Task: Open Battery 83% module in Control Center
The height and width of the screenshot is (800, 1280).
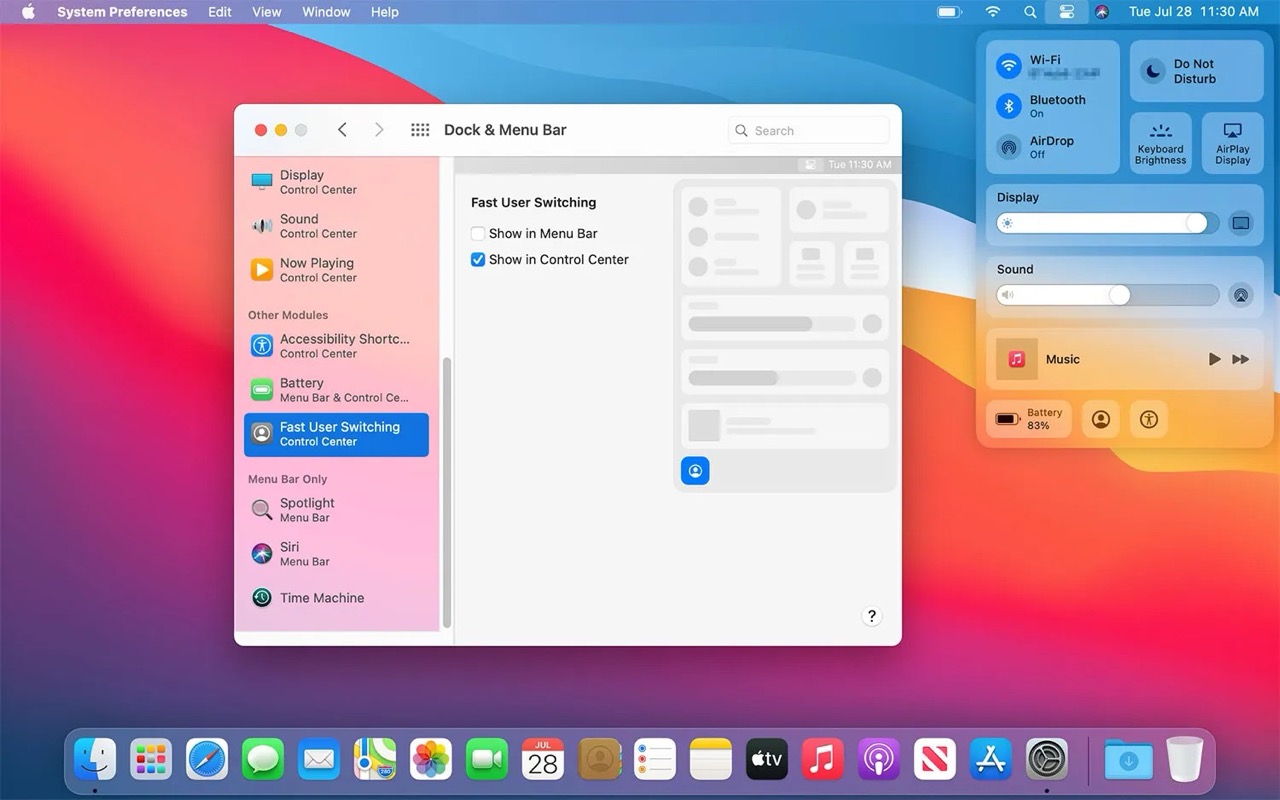Action: coord(1029,420)
